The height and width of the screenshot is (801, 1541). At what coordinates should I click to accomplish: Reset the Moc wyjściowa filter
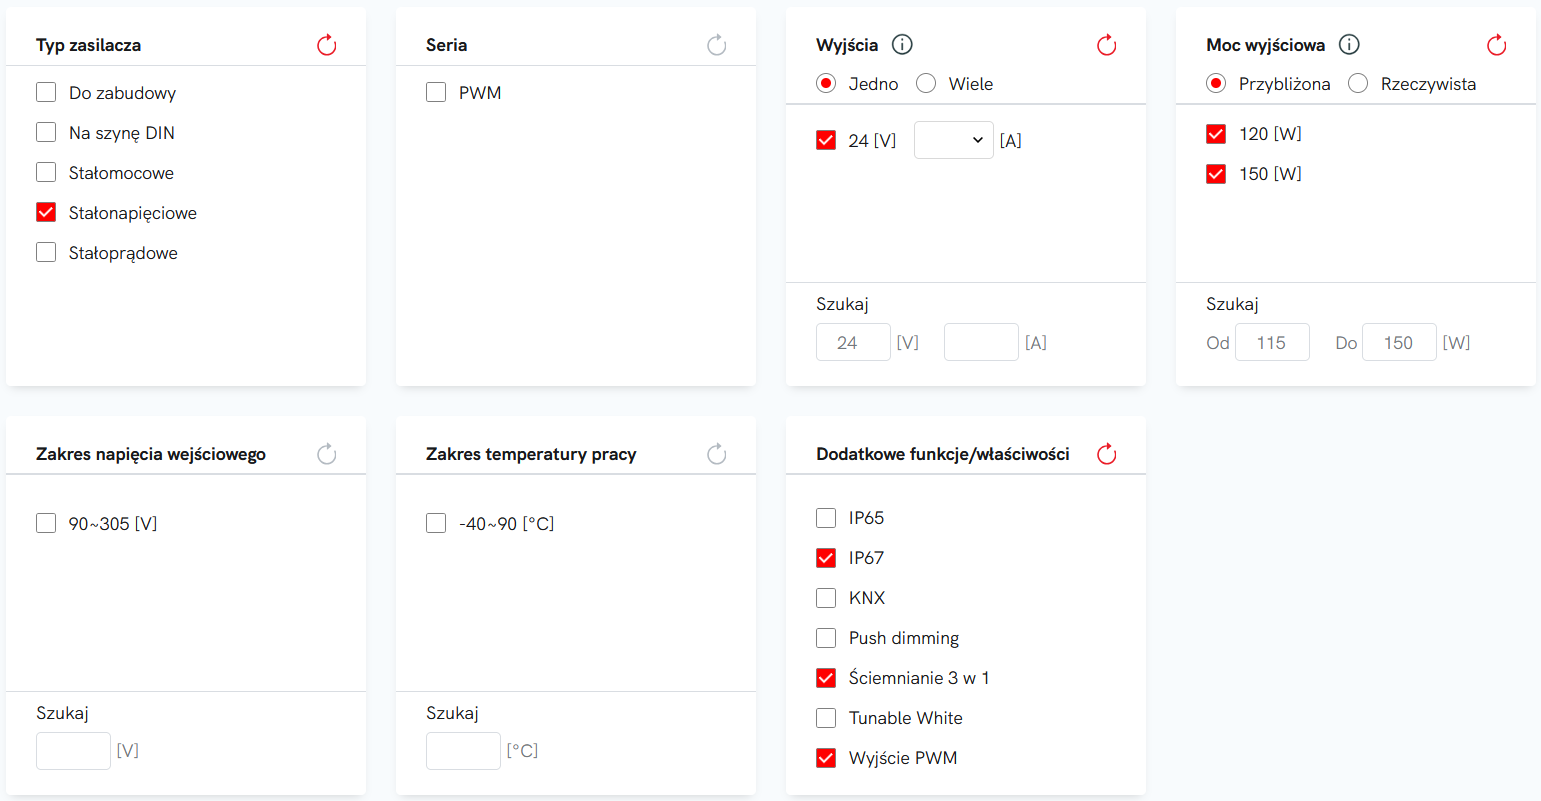click(1497, 45)
